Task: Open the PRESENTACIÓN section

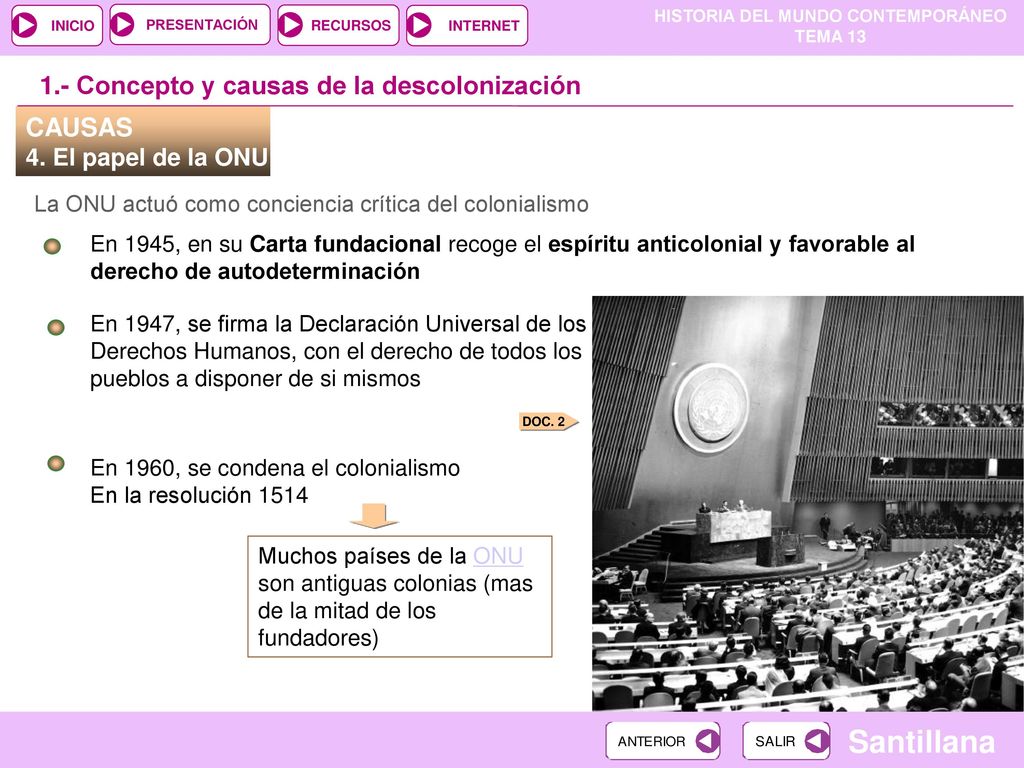Action: (189, 25)
